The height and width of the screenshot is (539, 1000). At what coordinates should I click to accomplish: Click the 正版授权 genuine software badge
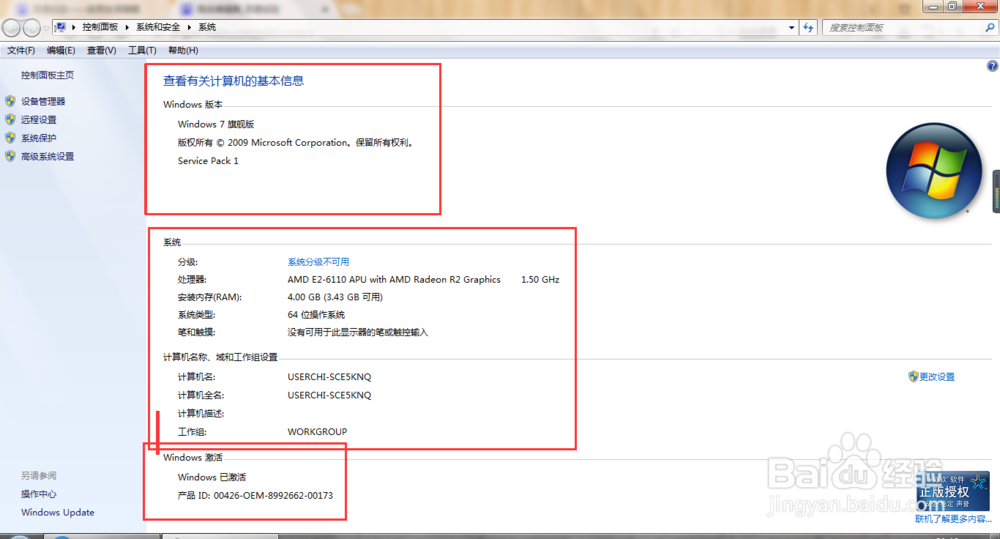tap(953, 491)
